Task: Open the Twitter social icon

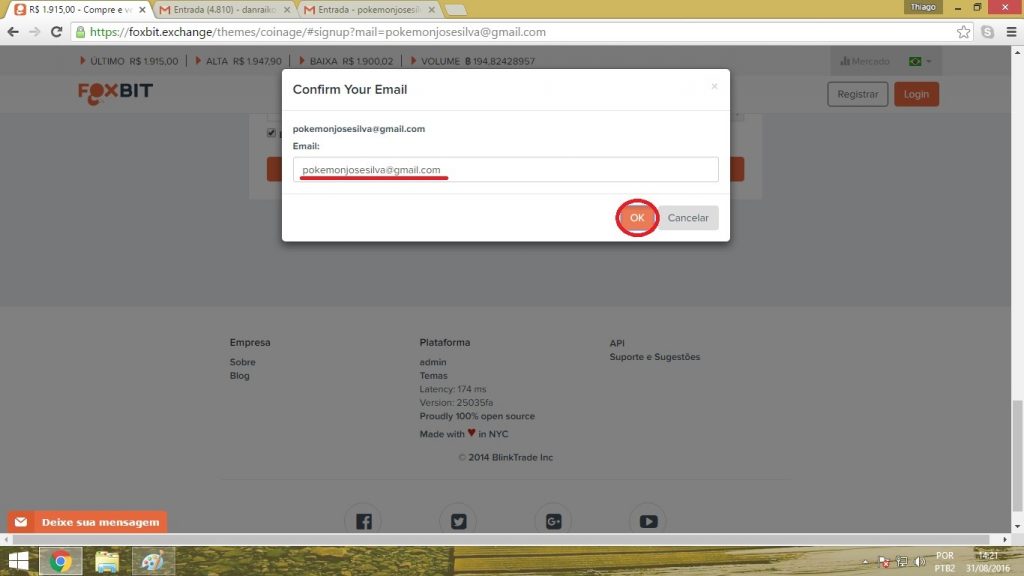Action: [458, 521]
